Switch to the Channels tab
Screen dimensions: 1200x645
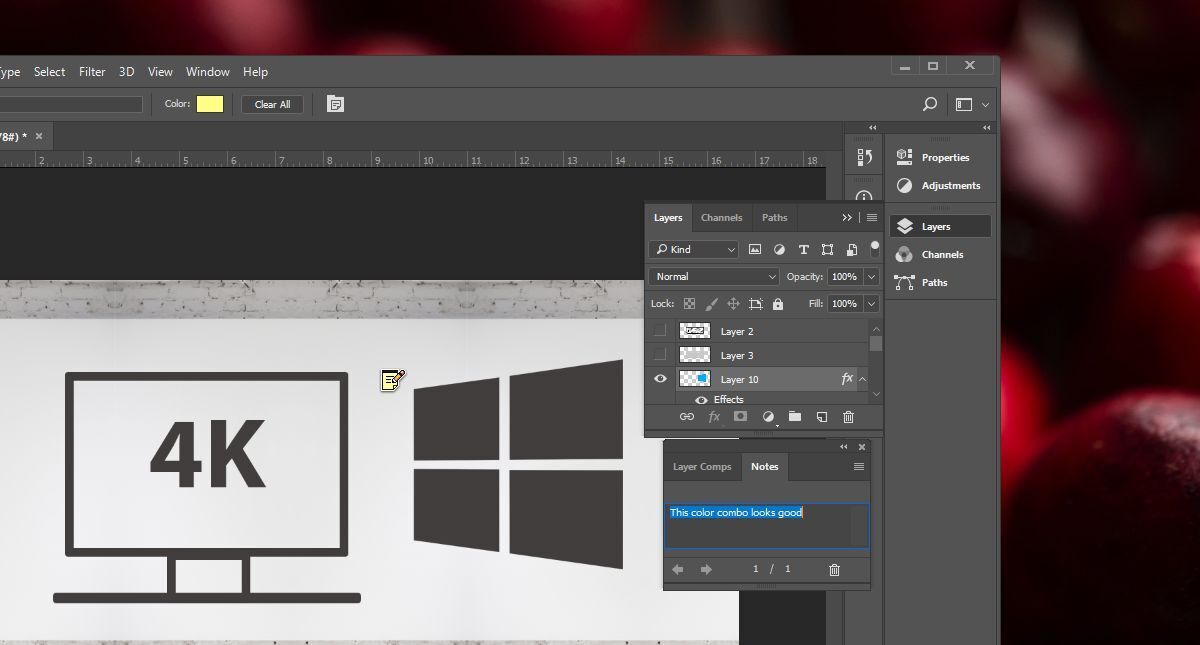721,217
